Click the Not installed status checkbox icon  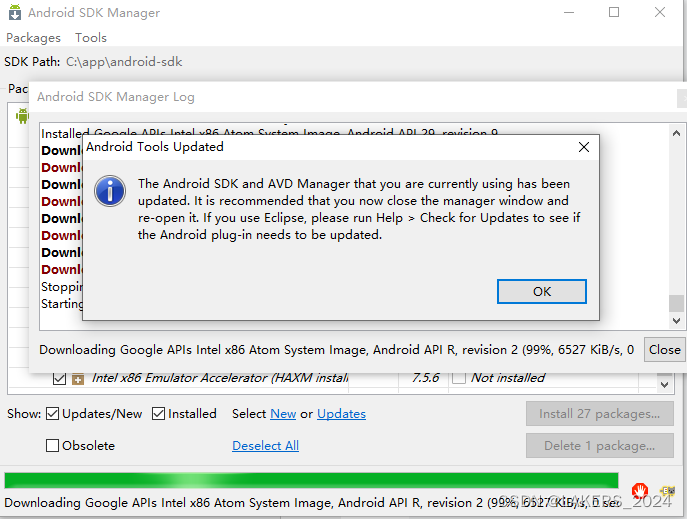pyautogui.click(x=458, y=378)
